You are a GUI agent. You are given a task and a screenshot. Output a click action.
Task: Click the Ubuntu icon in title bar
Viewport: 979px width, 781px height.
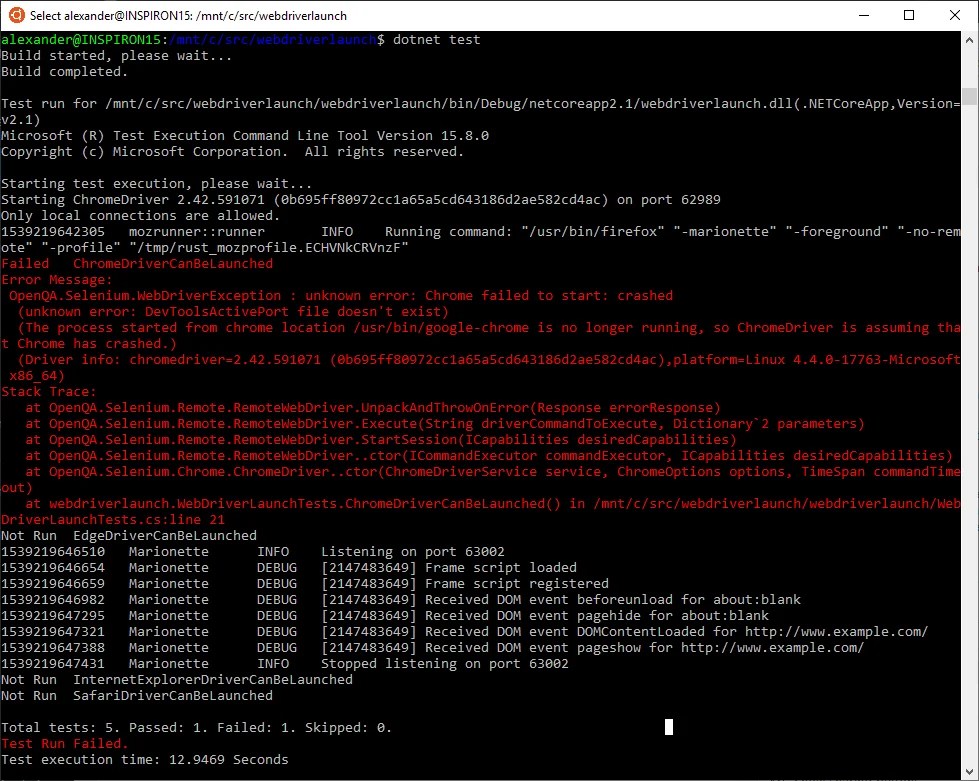[x=16, y=15]
